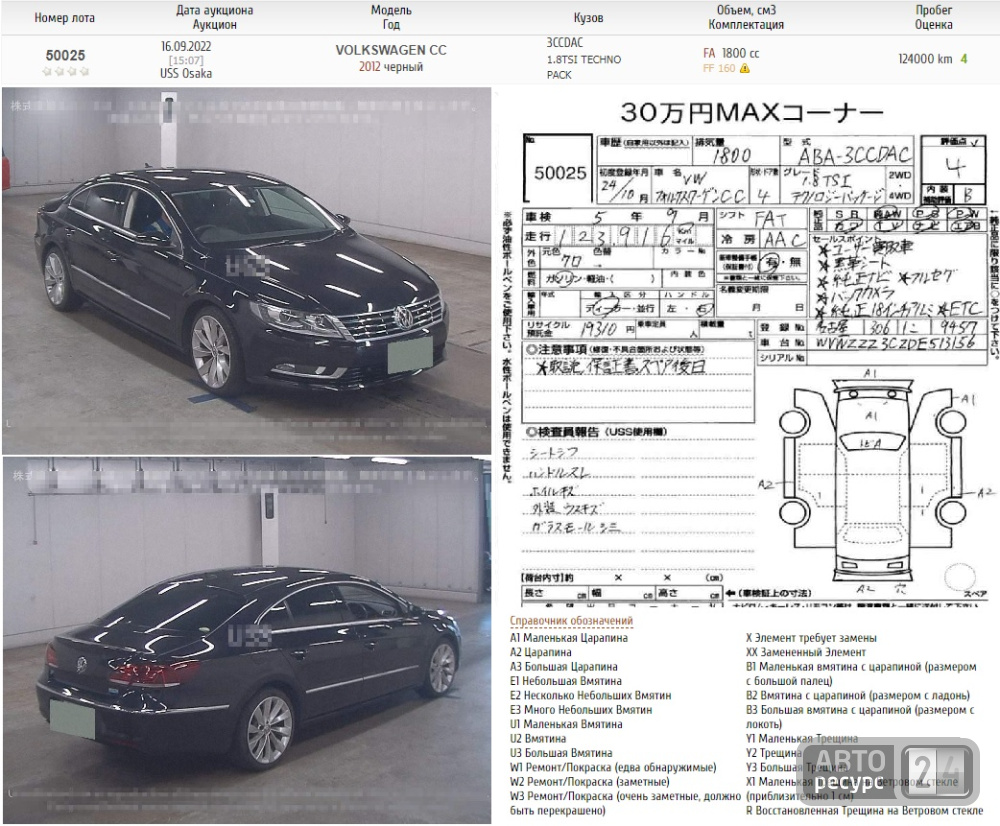Viewport: 1000px width, 826px height.
Task: Click the 'Кузов' column header
Action: coord(588,18)
